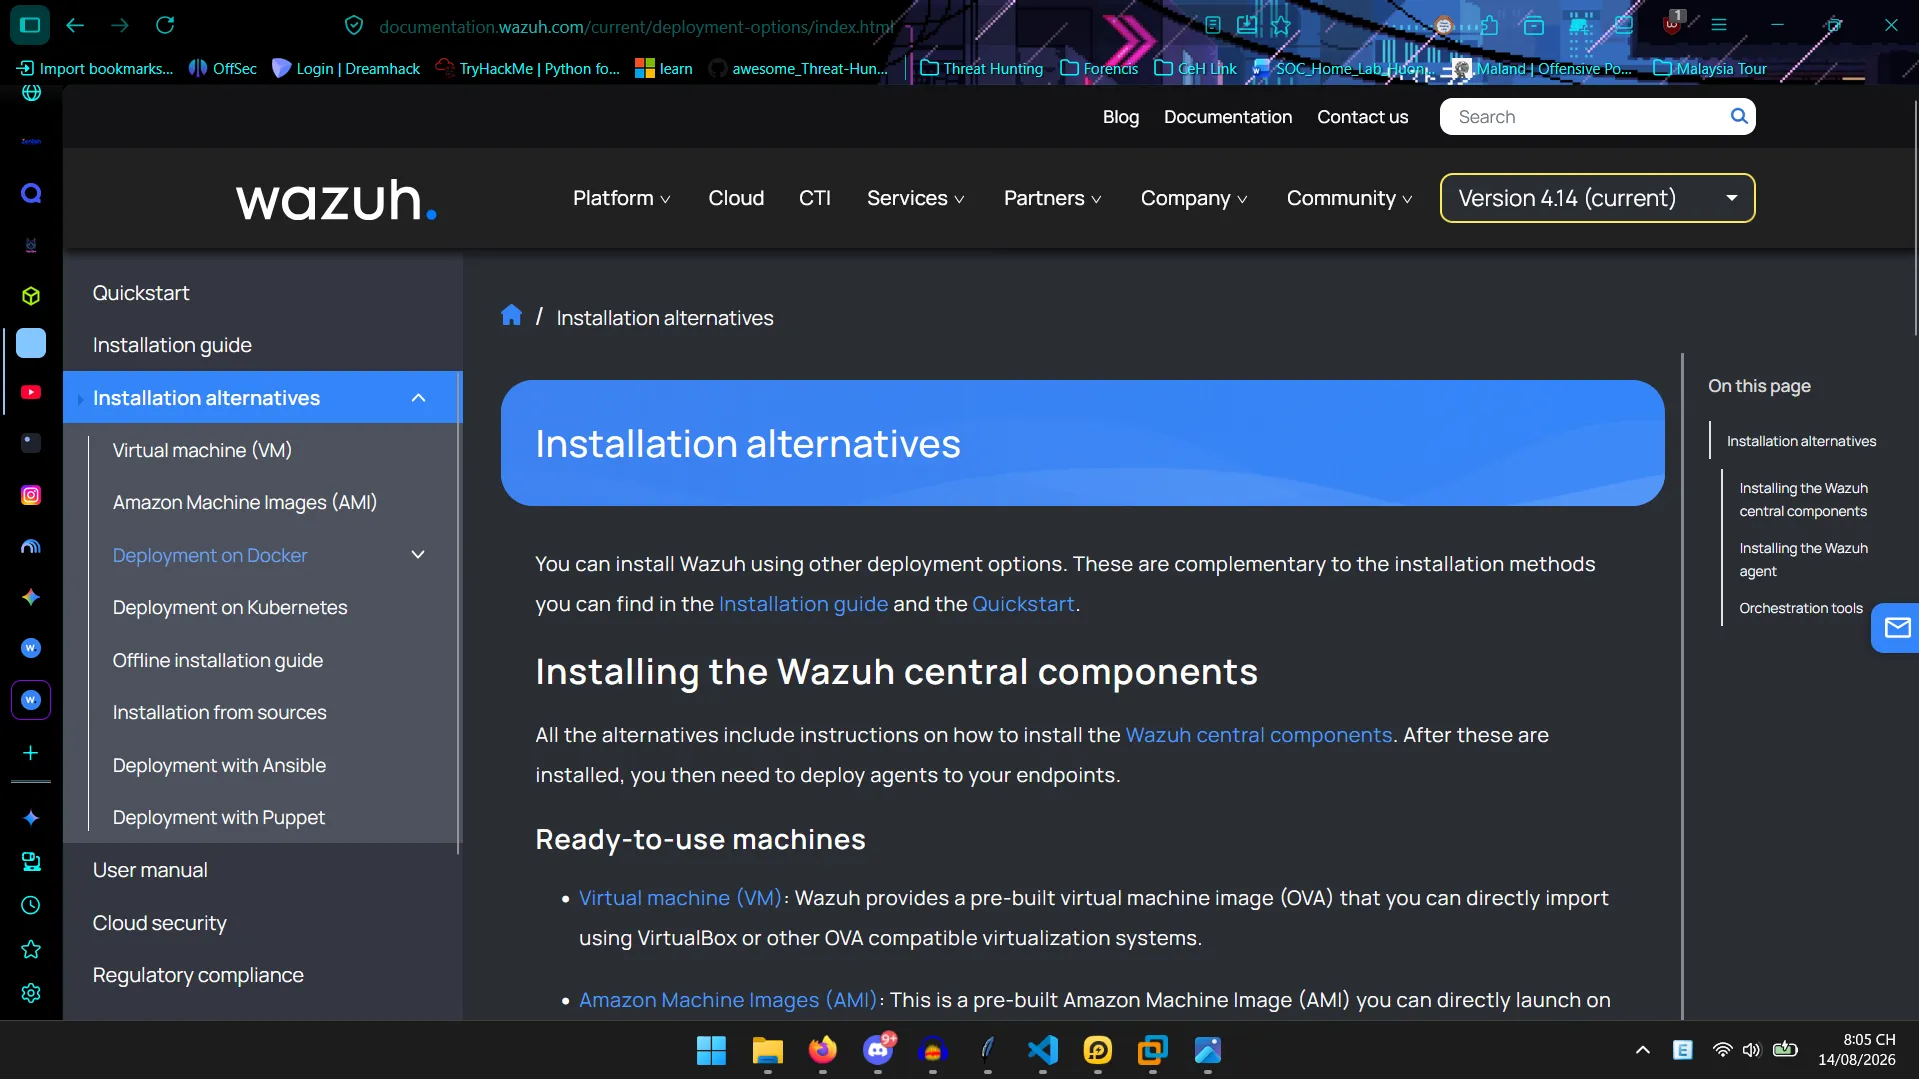Image resolution: width=1919 pixels, height=1079 pixels.
Task: Expand the Partners menu
Action: [1052, 198]
